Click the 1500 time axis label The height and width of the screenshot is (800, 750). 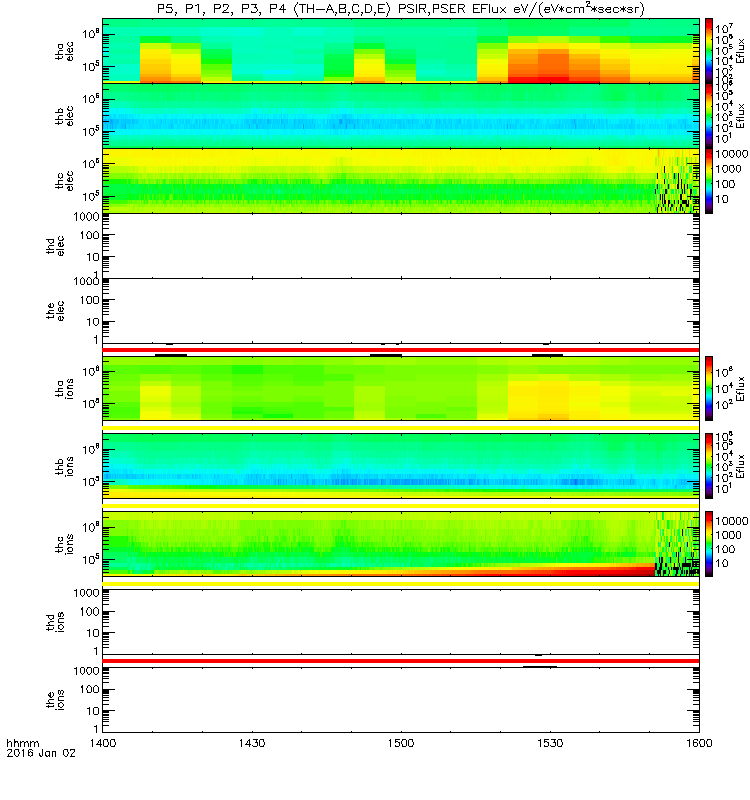[x=401, y=743]
